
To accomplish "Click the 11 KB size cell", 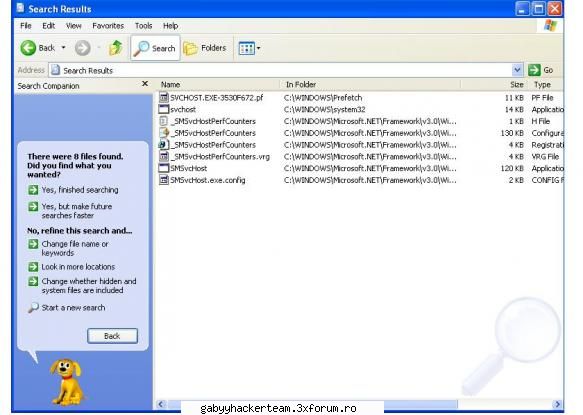I will 514,98.
